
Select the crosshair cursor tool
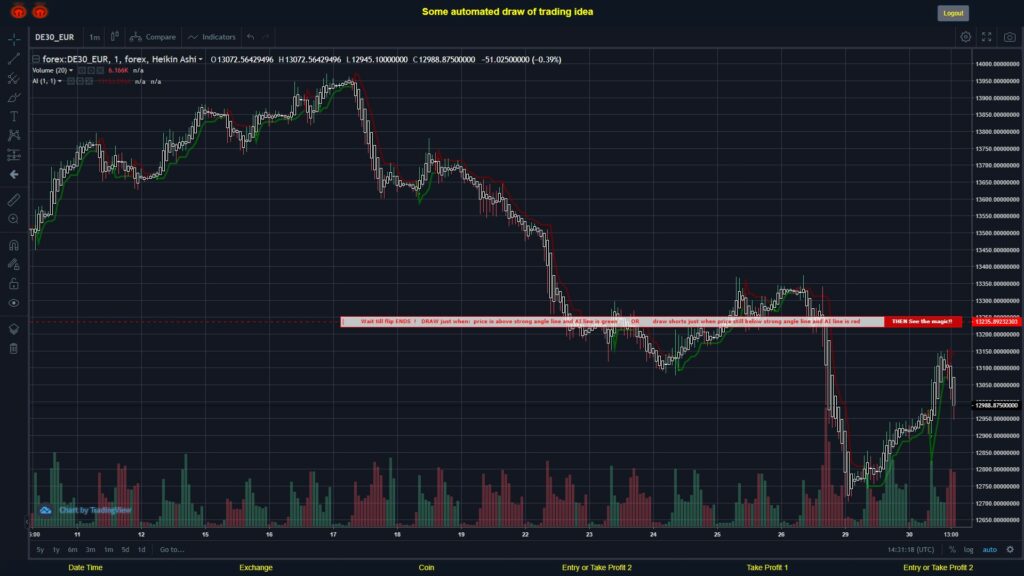tap(14, 39)
